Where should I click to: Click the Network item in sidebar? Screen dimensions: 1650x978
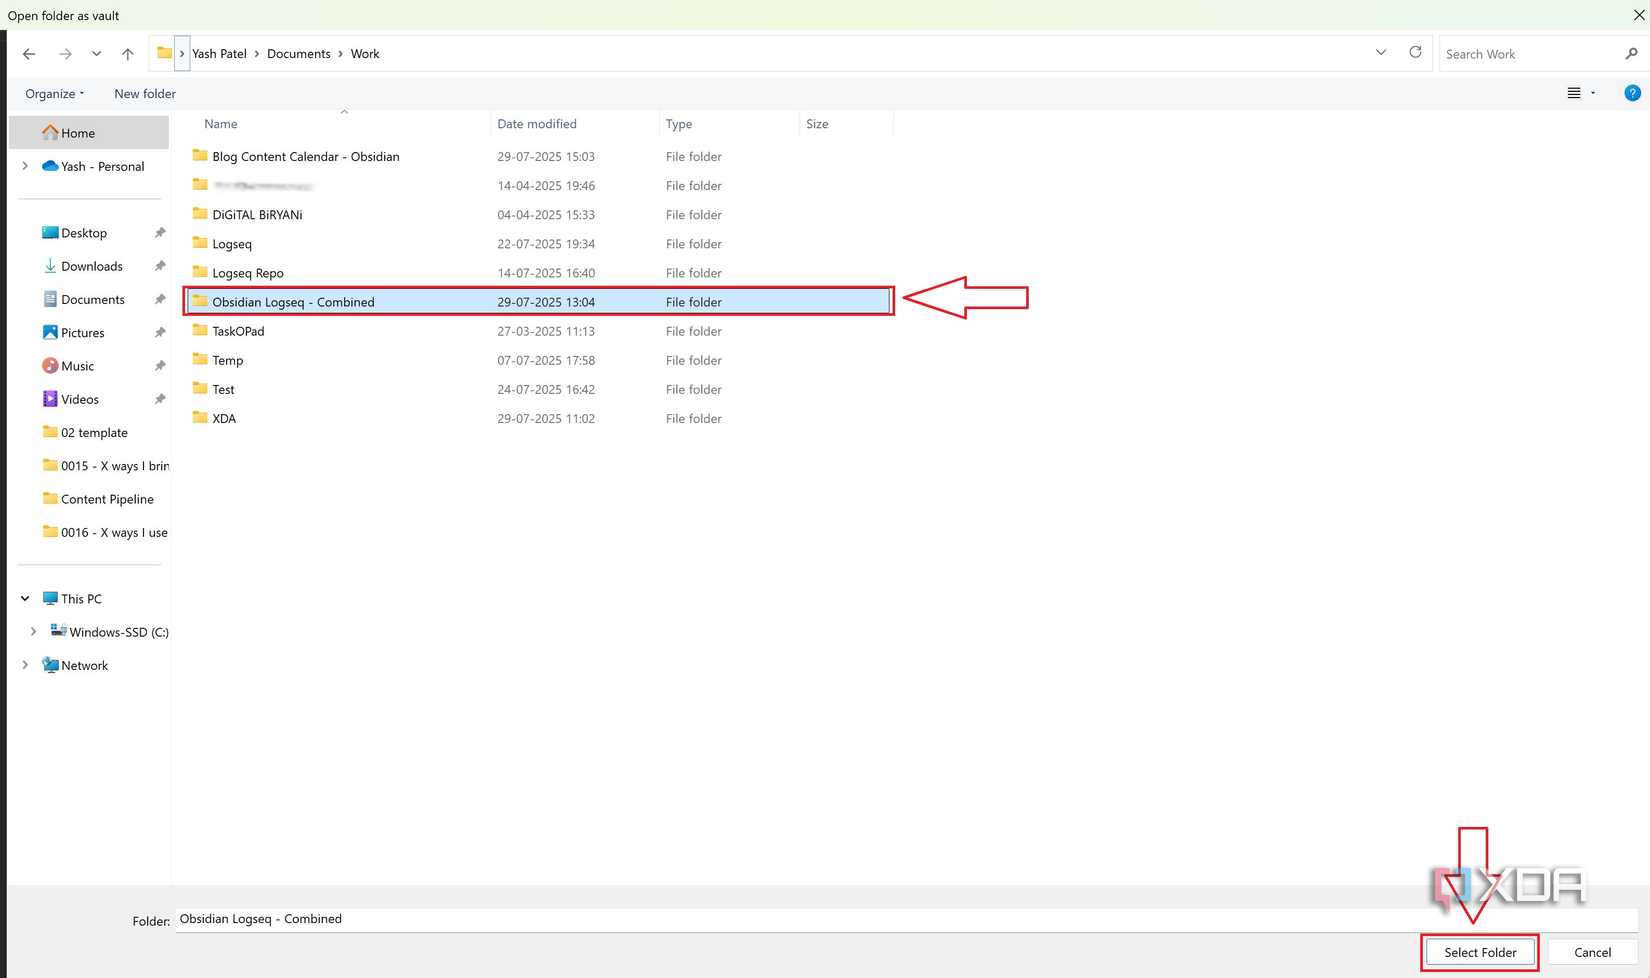(84, 665)
